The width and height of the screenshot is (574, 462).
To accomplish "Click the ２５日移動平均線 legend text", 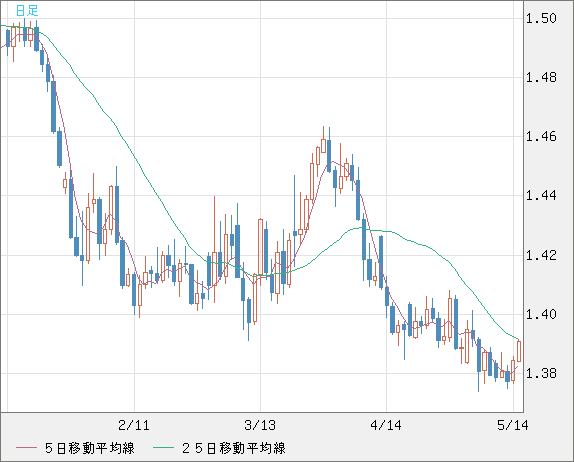I will pos(234,448).
